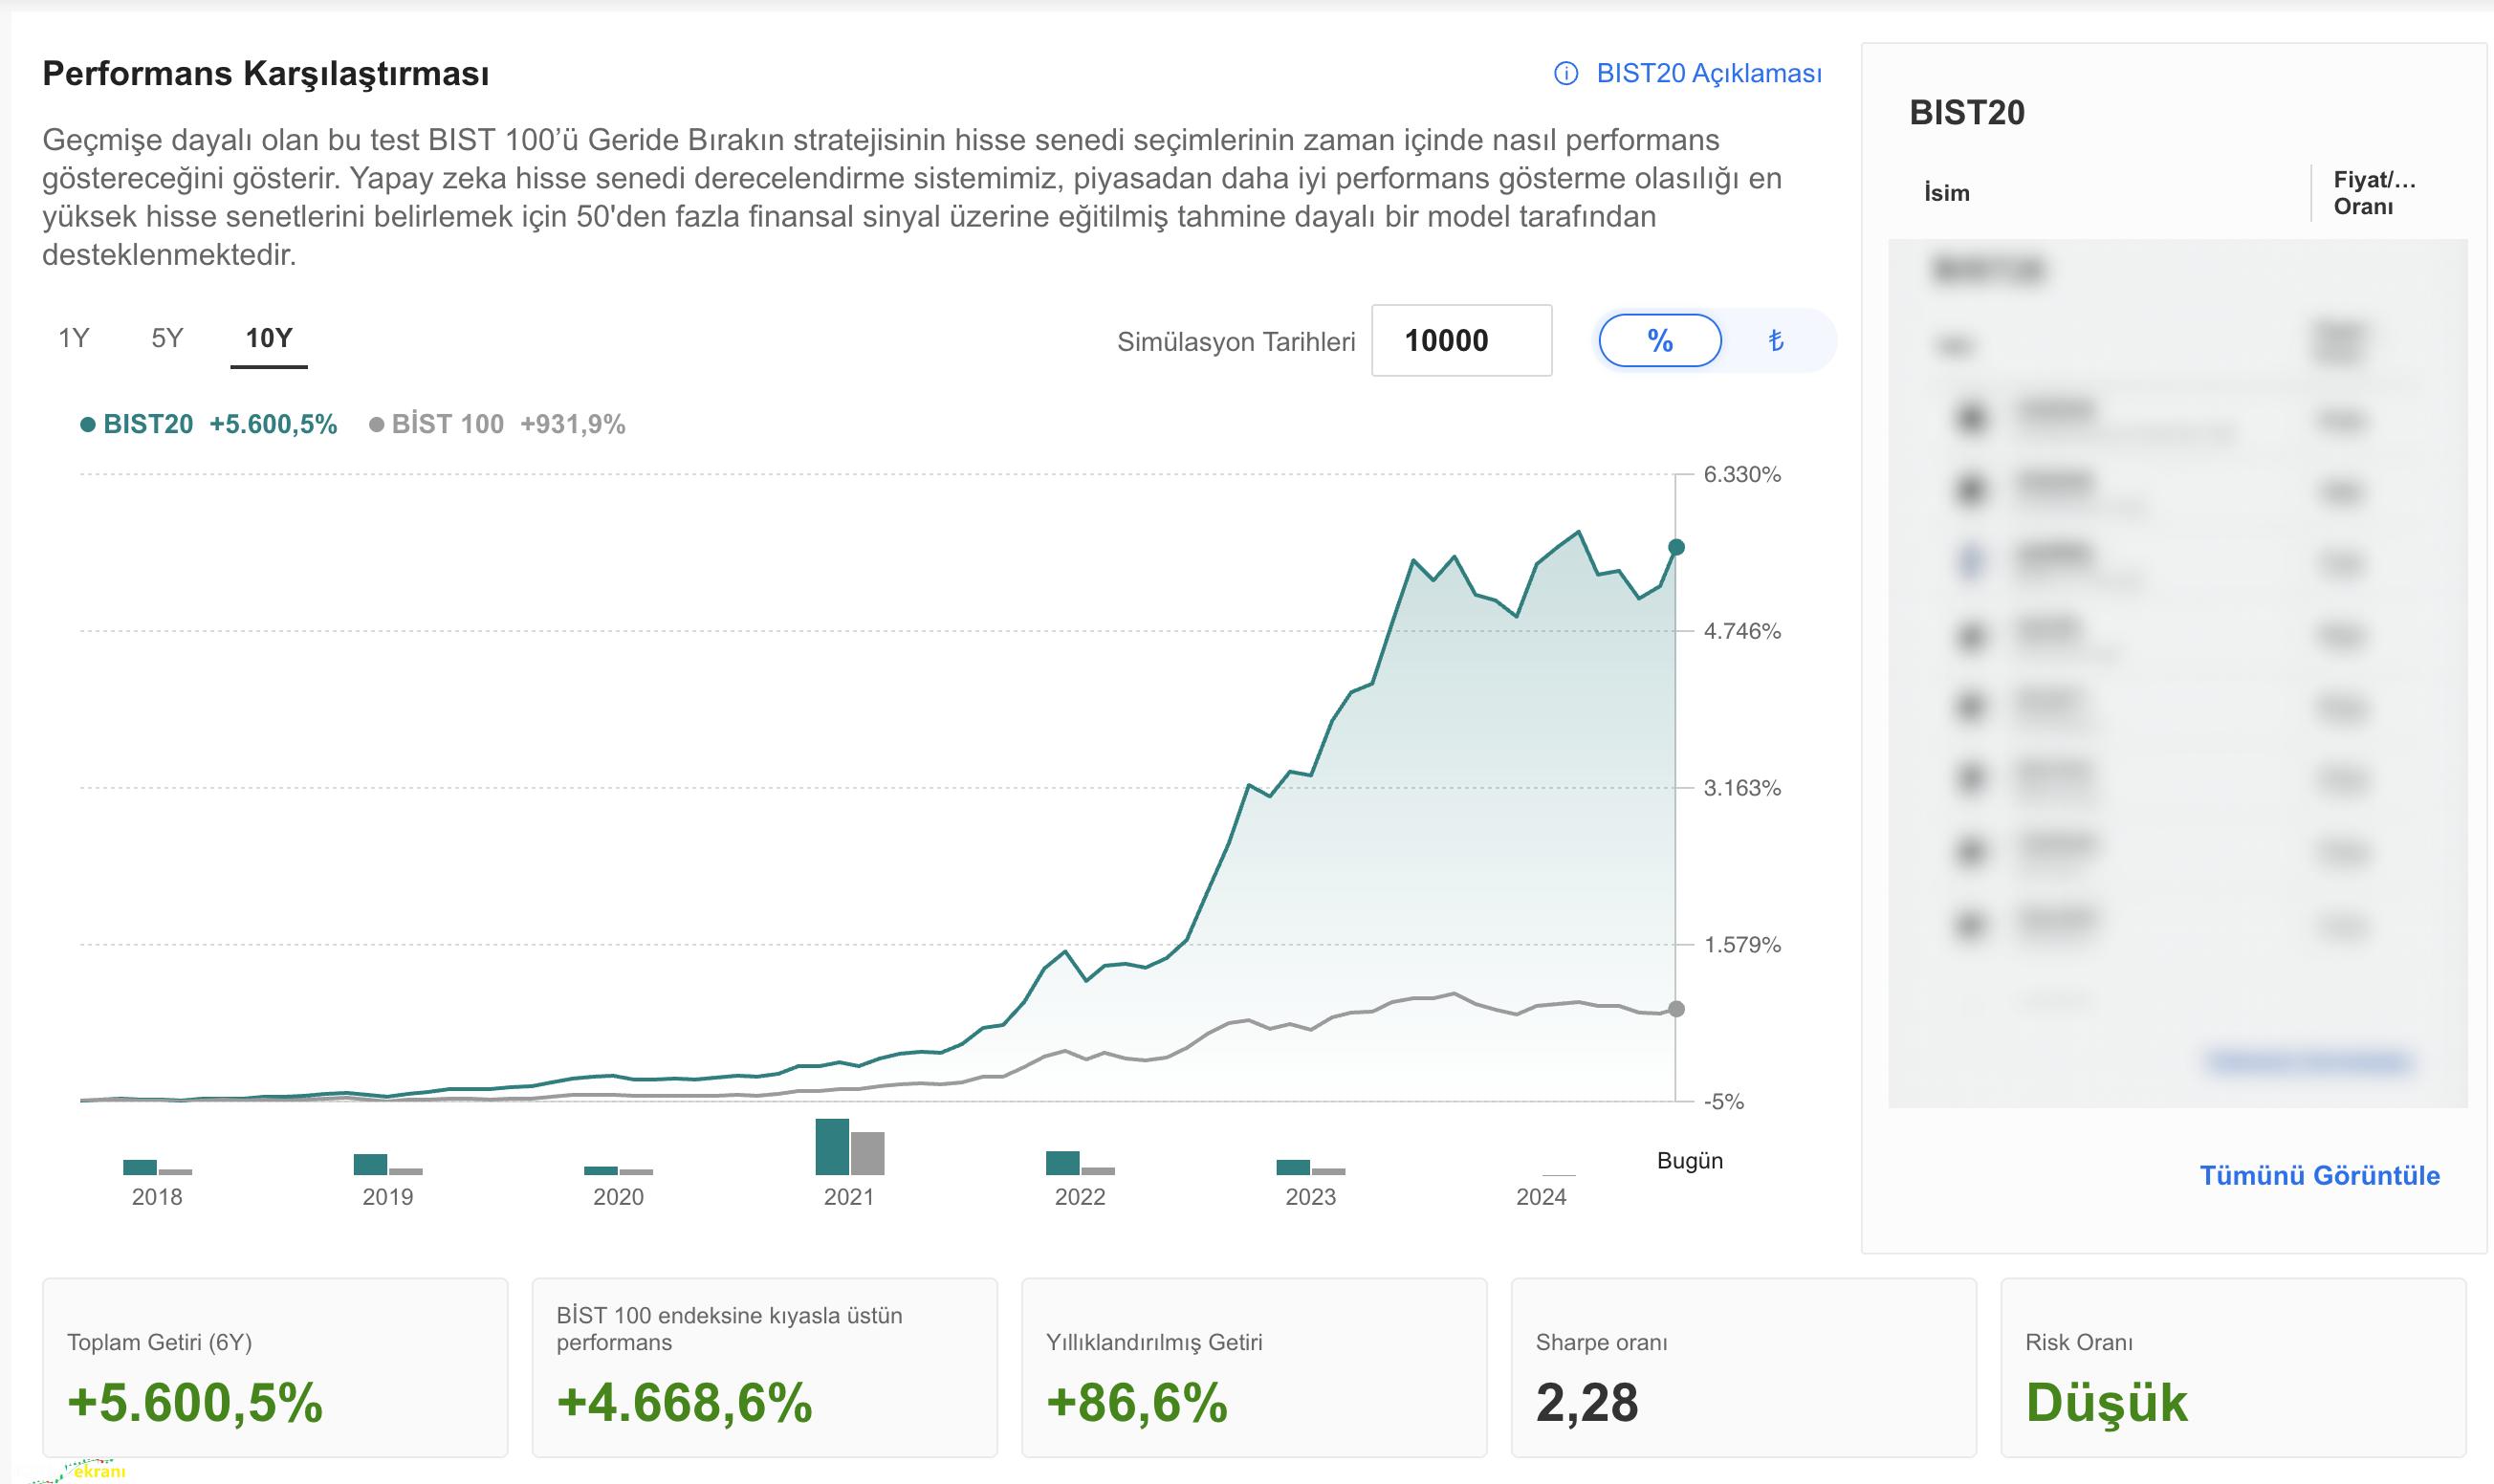Click the Simülasyon Tarihleri label
Viewport: 2494px width, 1484px height.
1236,342
